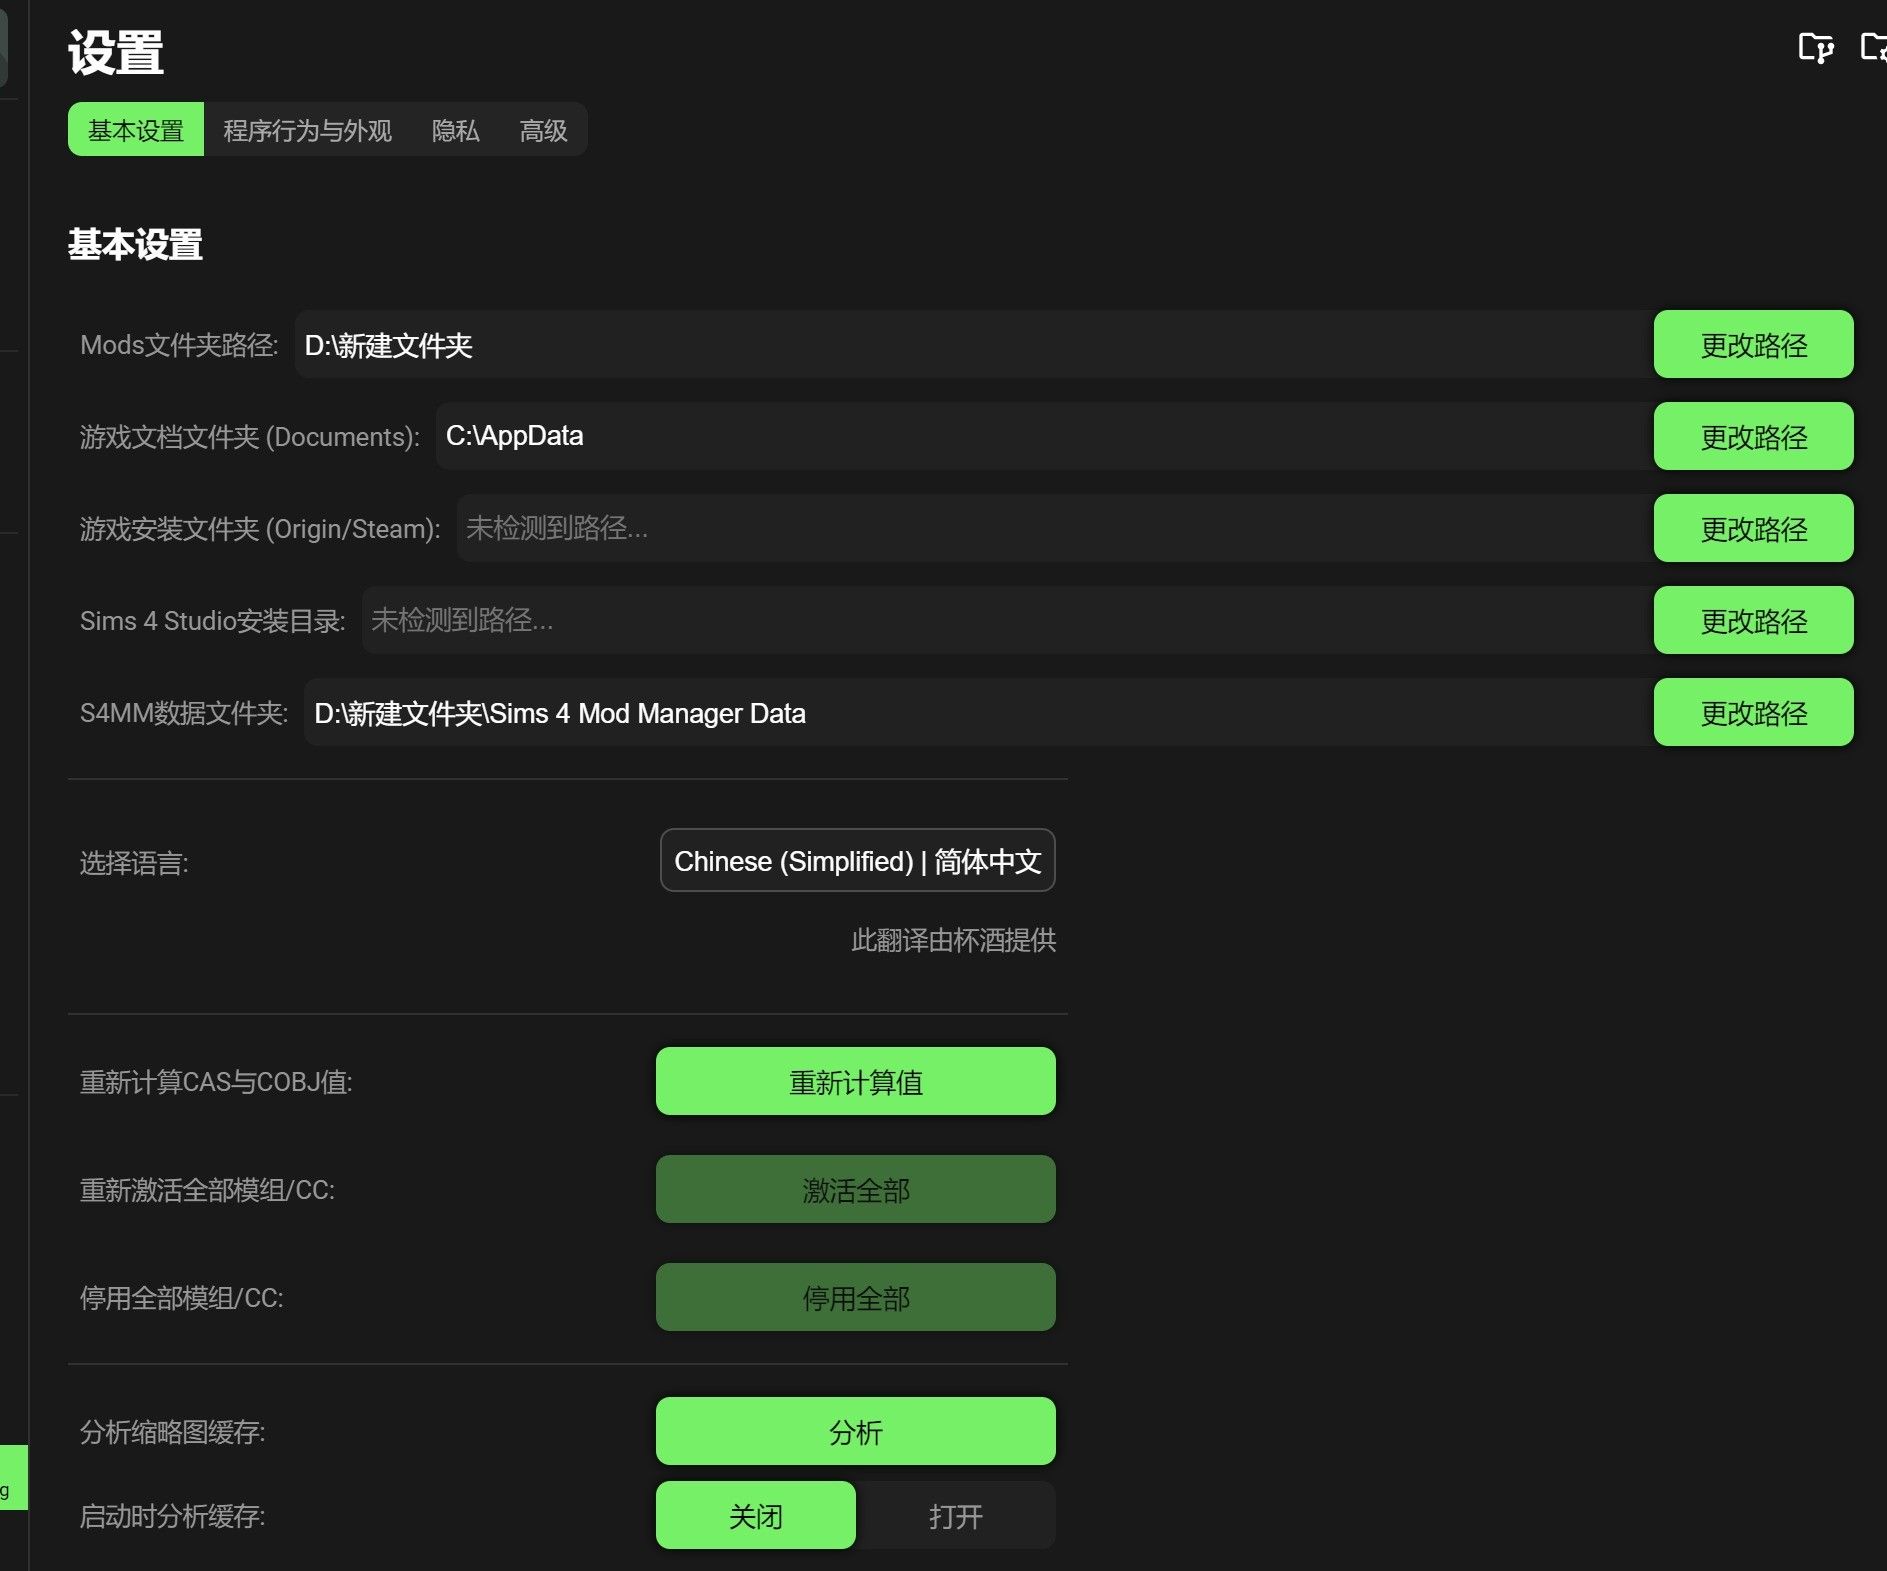Click the 重新激活全部模组/CC label
Screen dimensions: 1887x1571
207,1190
